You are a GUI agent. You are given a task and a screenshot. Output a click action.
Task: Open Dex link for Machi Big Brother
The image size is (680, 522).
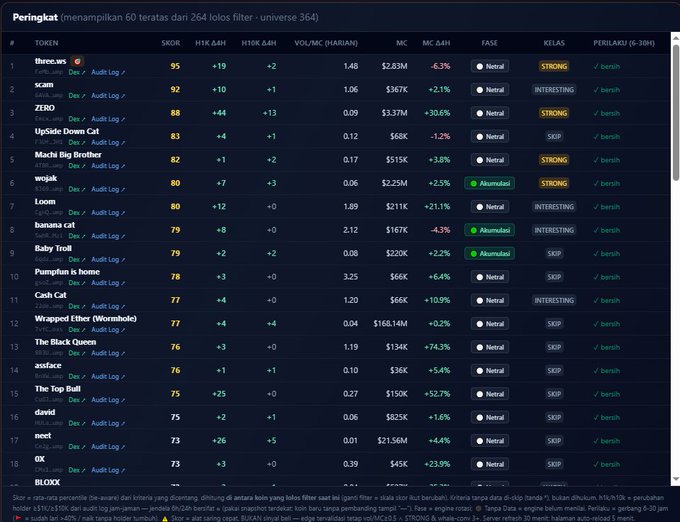77,166
